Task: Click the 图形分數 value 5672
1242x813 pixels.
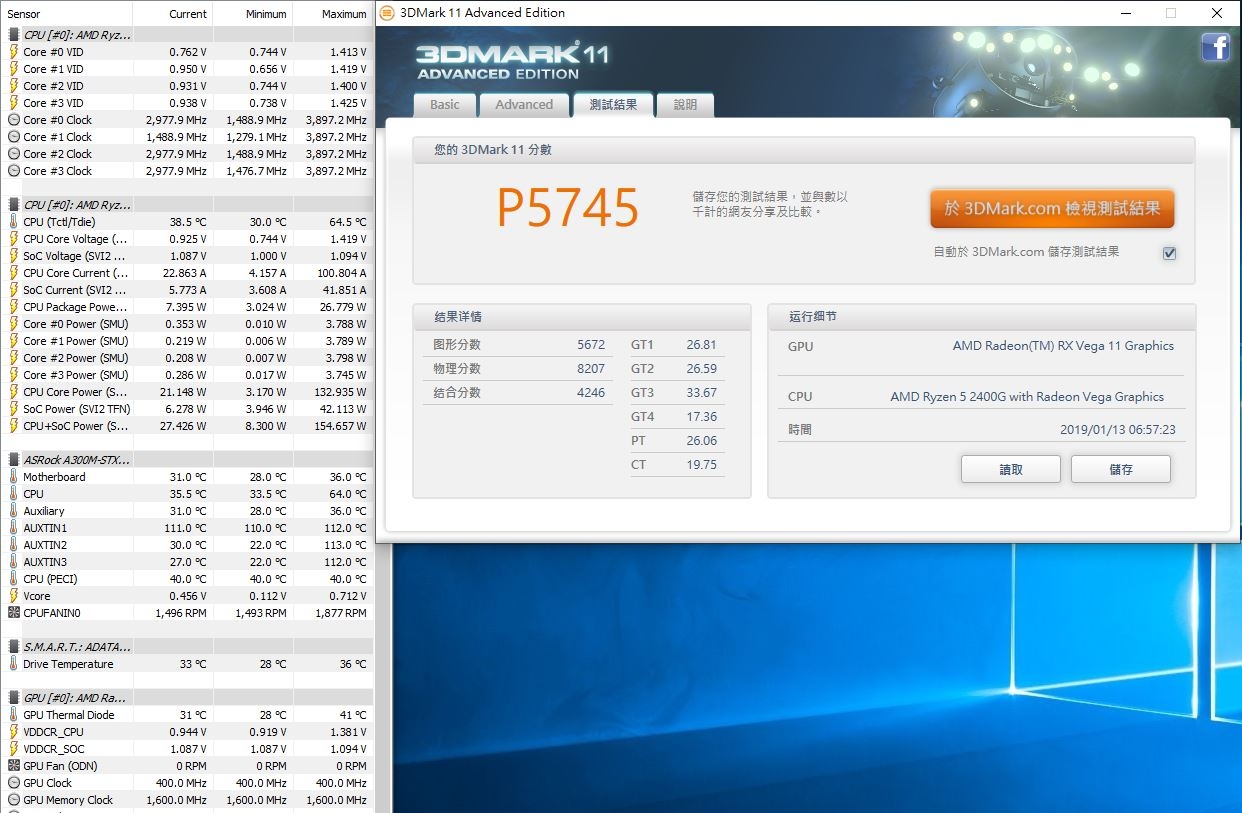Action: [x=591, y=345]
